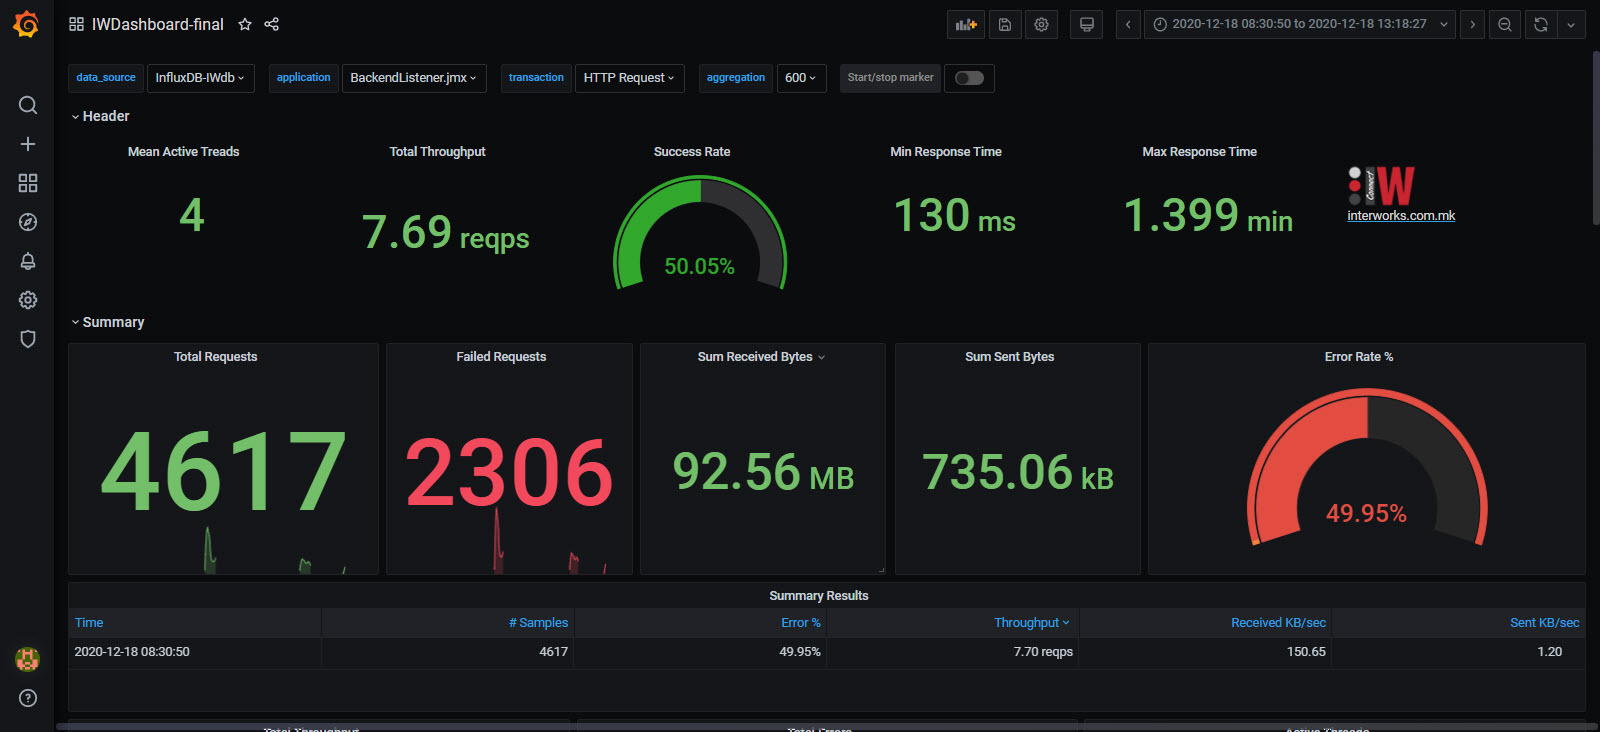Image resolution: width=1600 pixels, height=732 pixels.
Task: Open the Server Admin shield icon
Action: (28, 339)
